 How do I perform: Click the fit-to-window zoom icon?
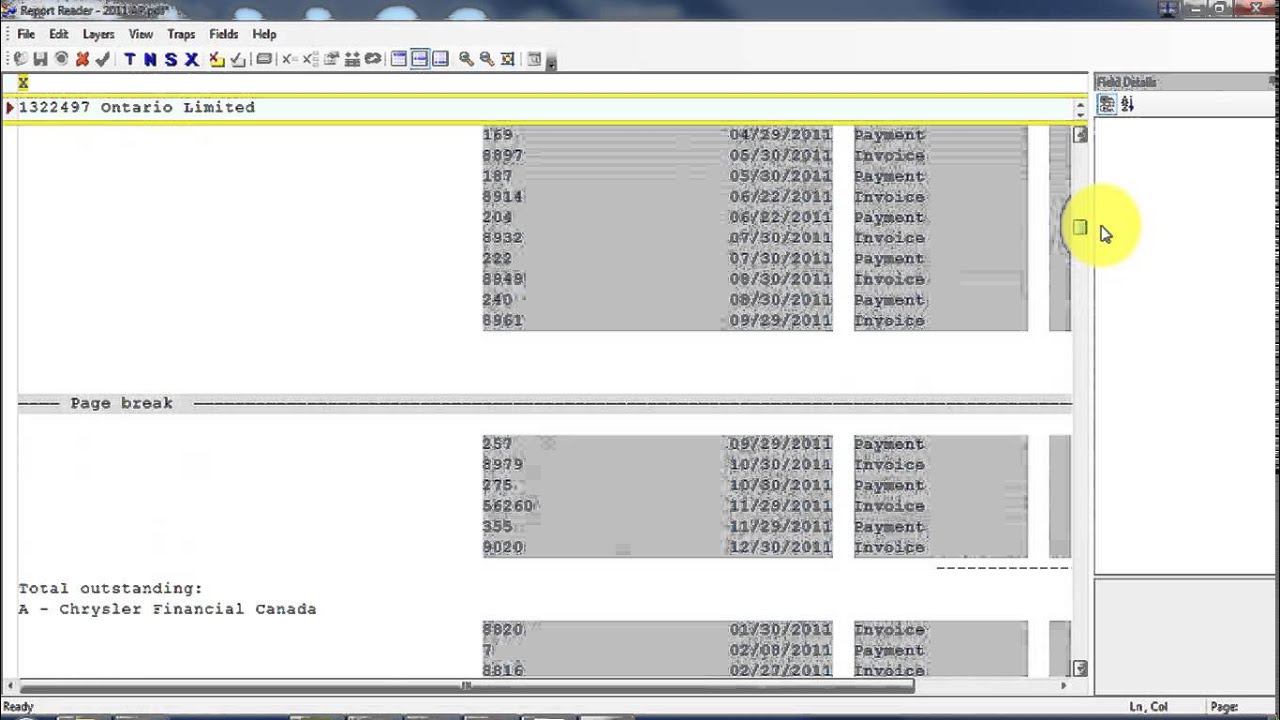coord(508,59)
